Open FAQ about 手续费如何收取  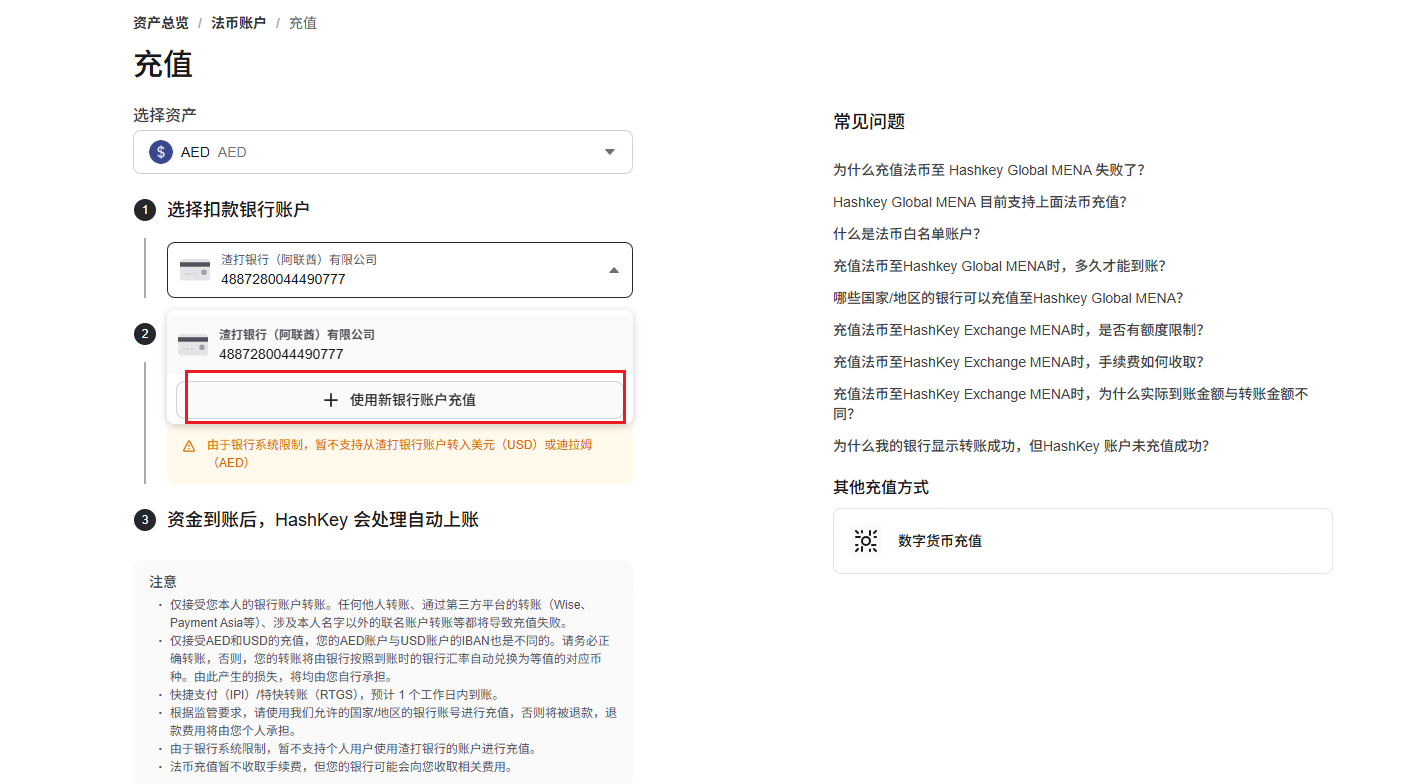tap(1018, 362)
